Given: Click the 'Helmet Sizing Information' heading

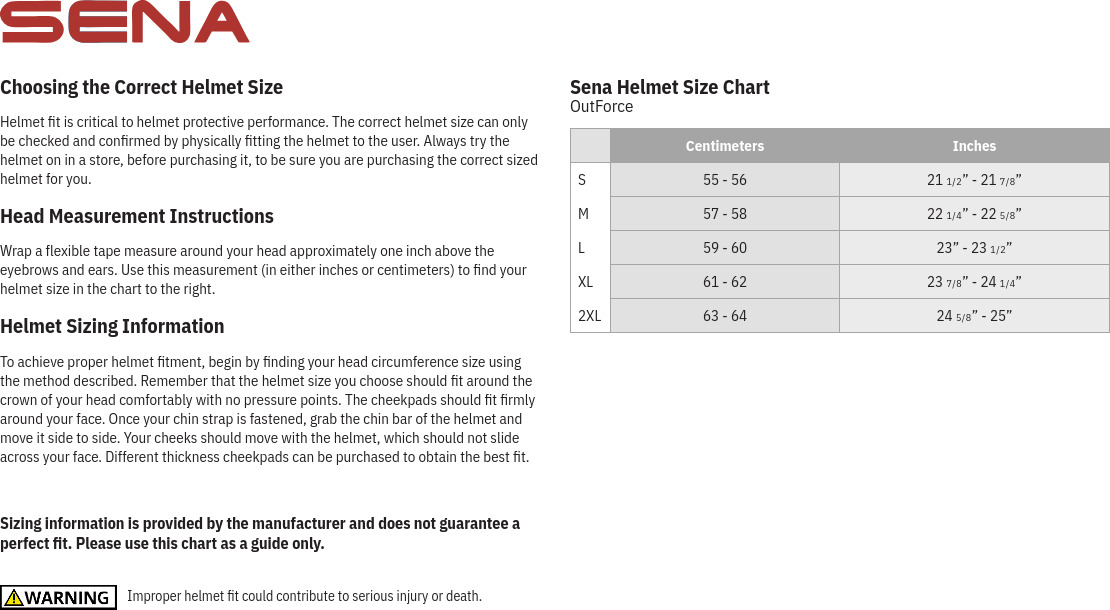Looking at the screenshot, I should click(112, 326).
